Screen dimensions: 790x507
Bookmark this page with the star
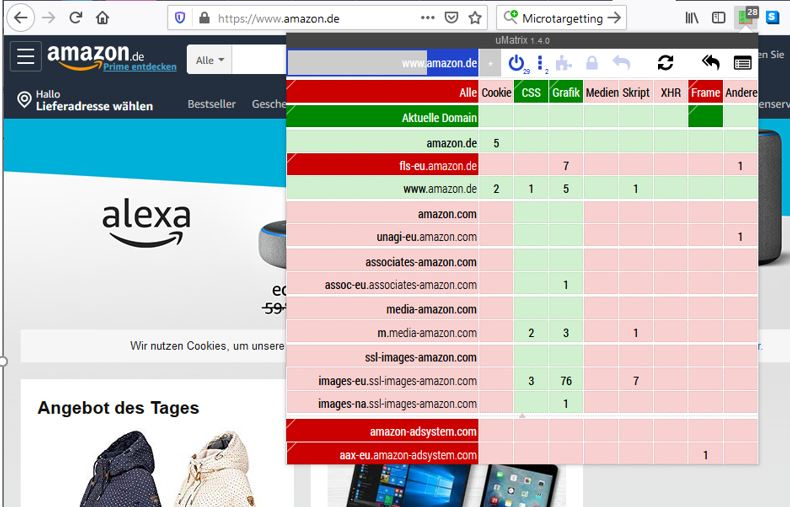click(475, 18)
